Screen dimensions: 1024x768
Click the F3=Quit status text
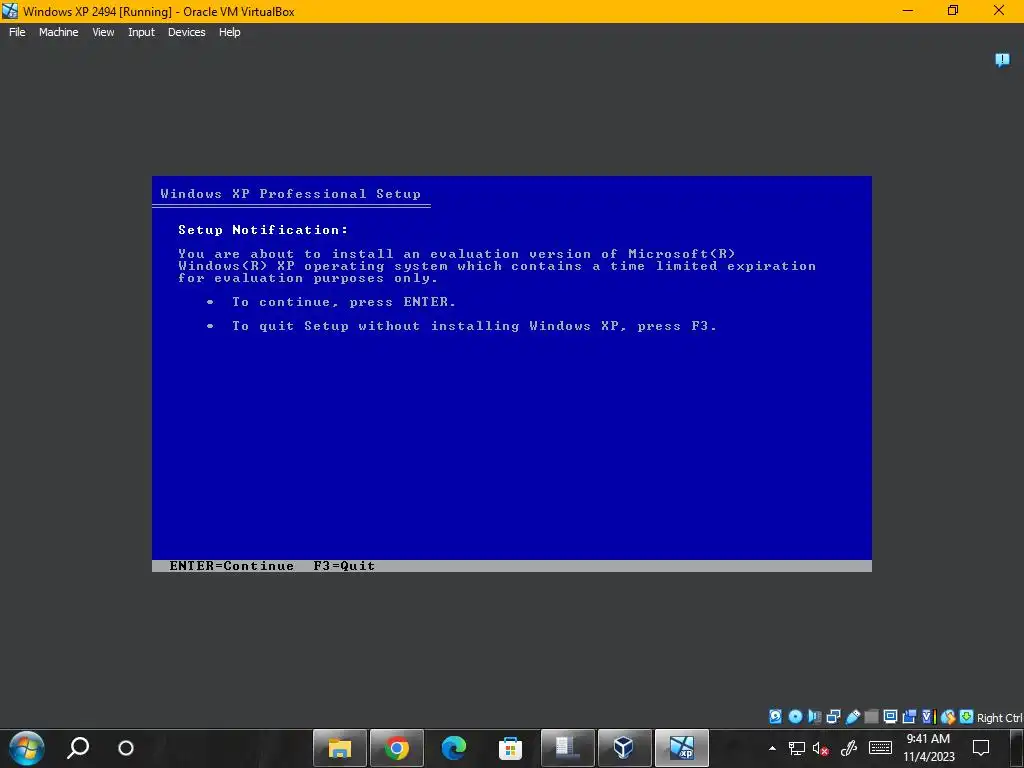[x=344, y=566]
